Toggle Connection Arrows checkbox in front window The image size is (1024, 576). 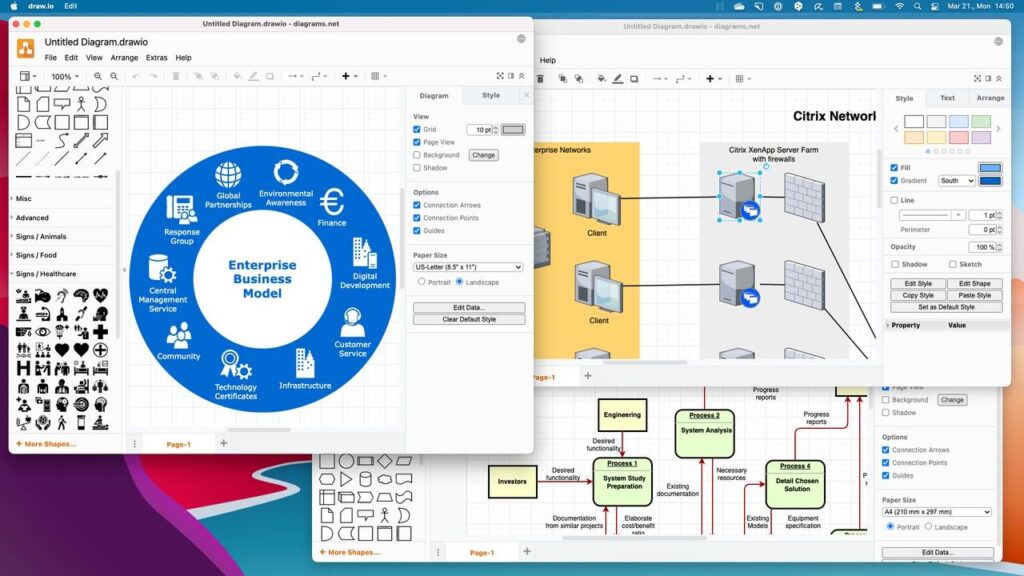click(x=417, y=205)
